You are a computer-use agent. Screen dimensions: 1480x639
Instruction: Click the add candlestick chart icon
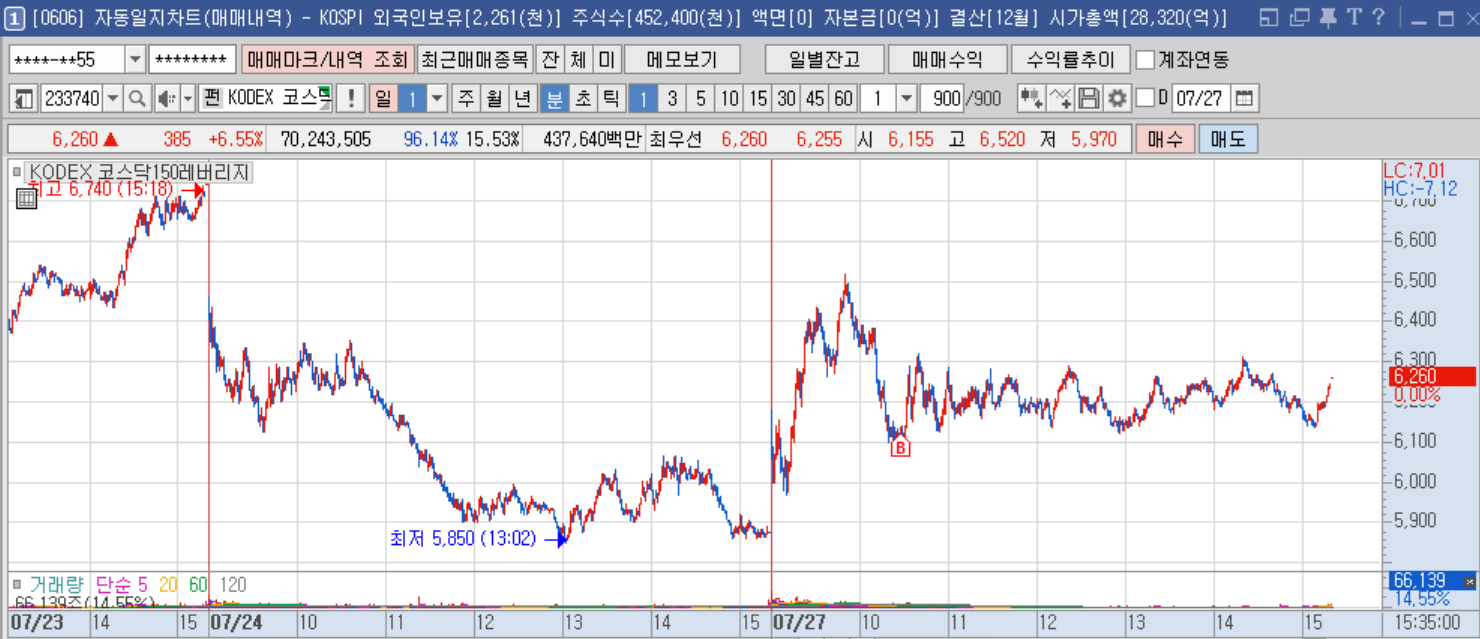pyautogui.click(x=1031, y=99)
